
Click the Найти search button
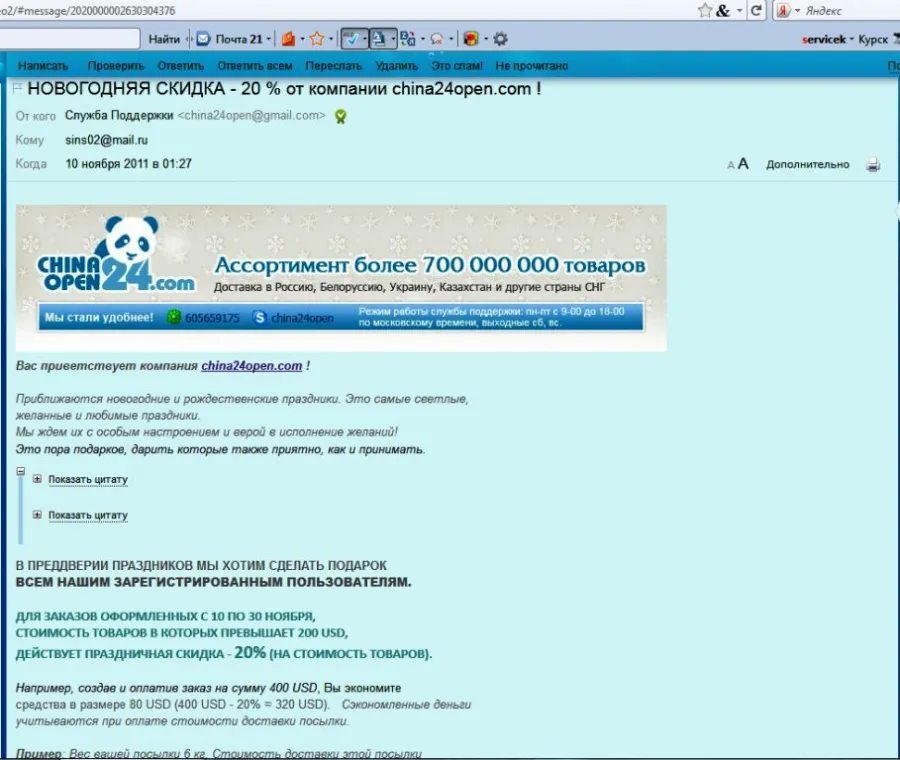[x=164, y=39]
